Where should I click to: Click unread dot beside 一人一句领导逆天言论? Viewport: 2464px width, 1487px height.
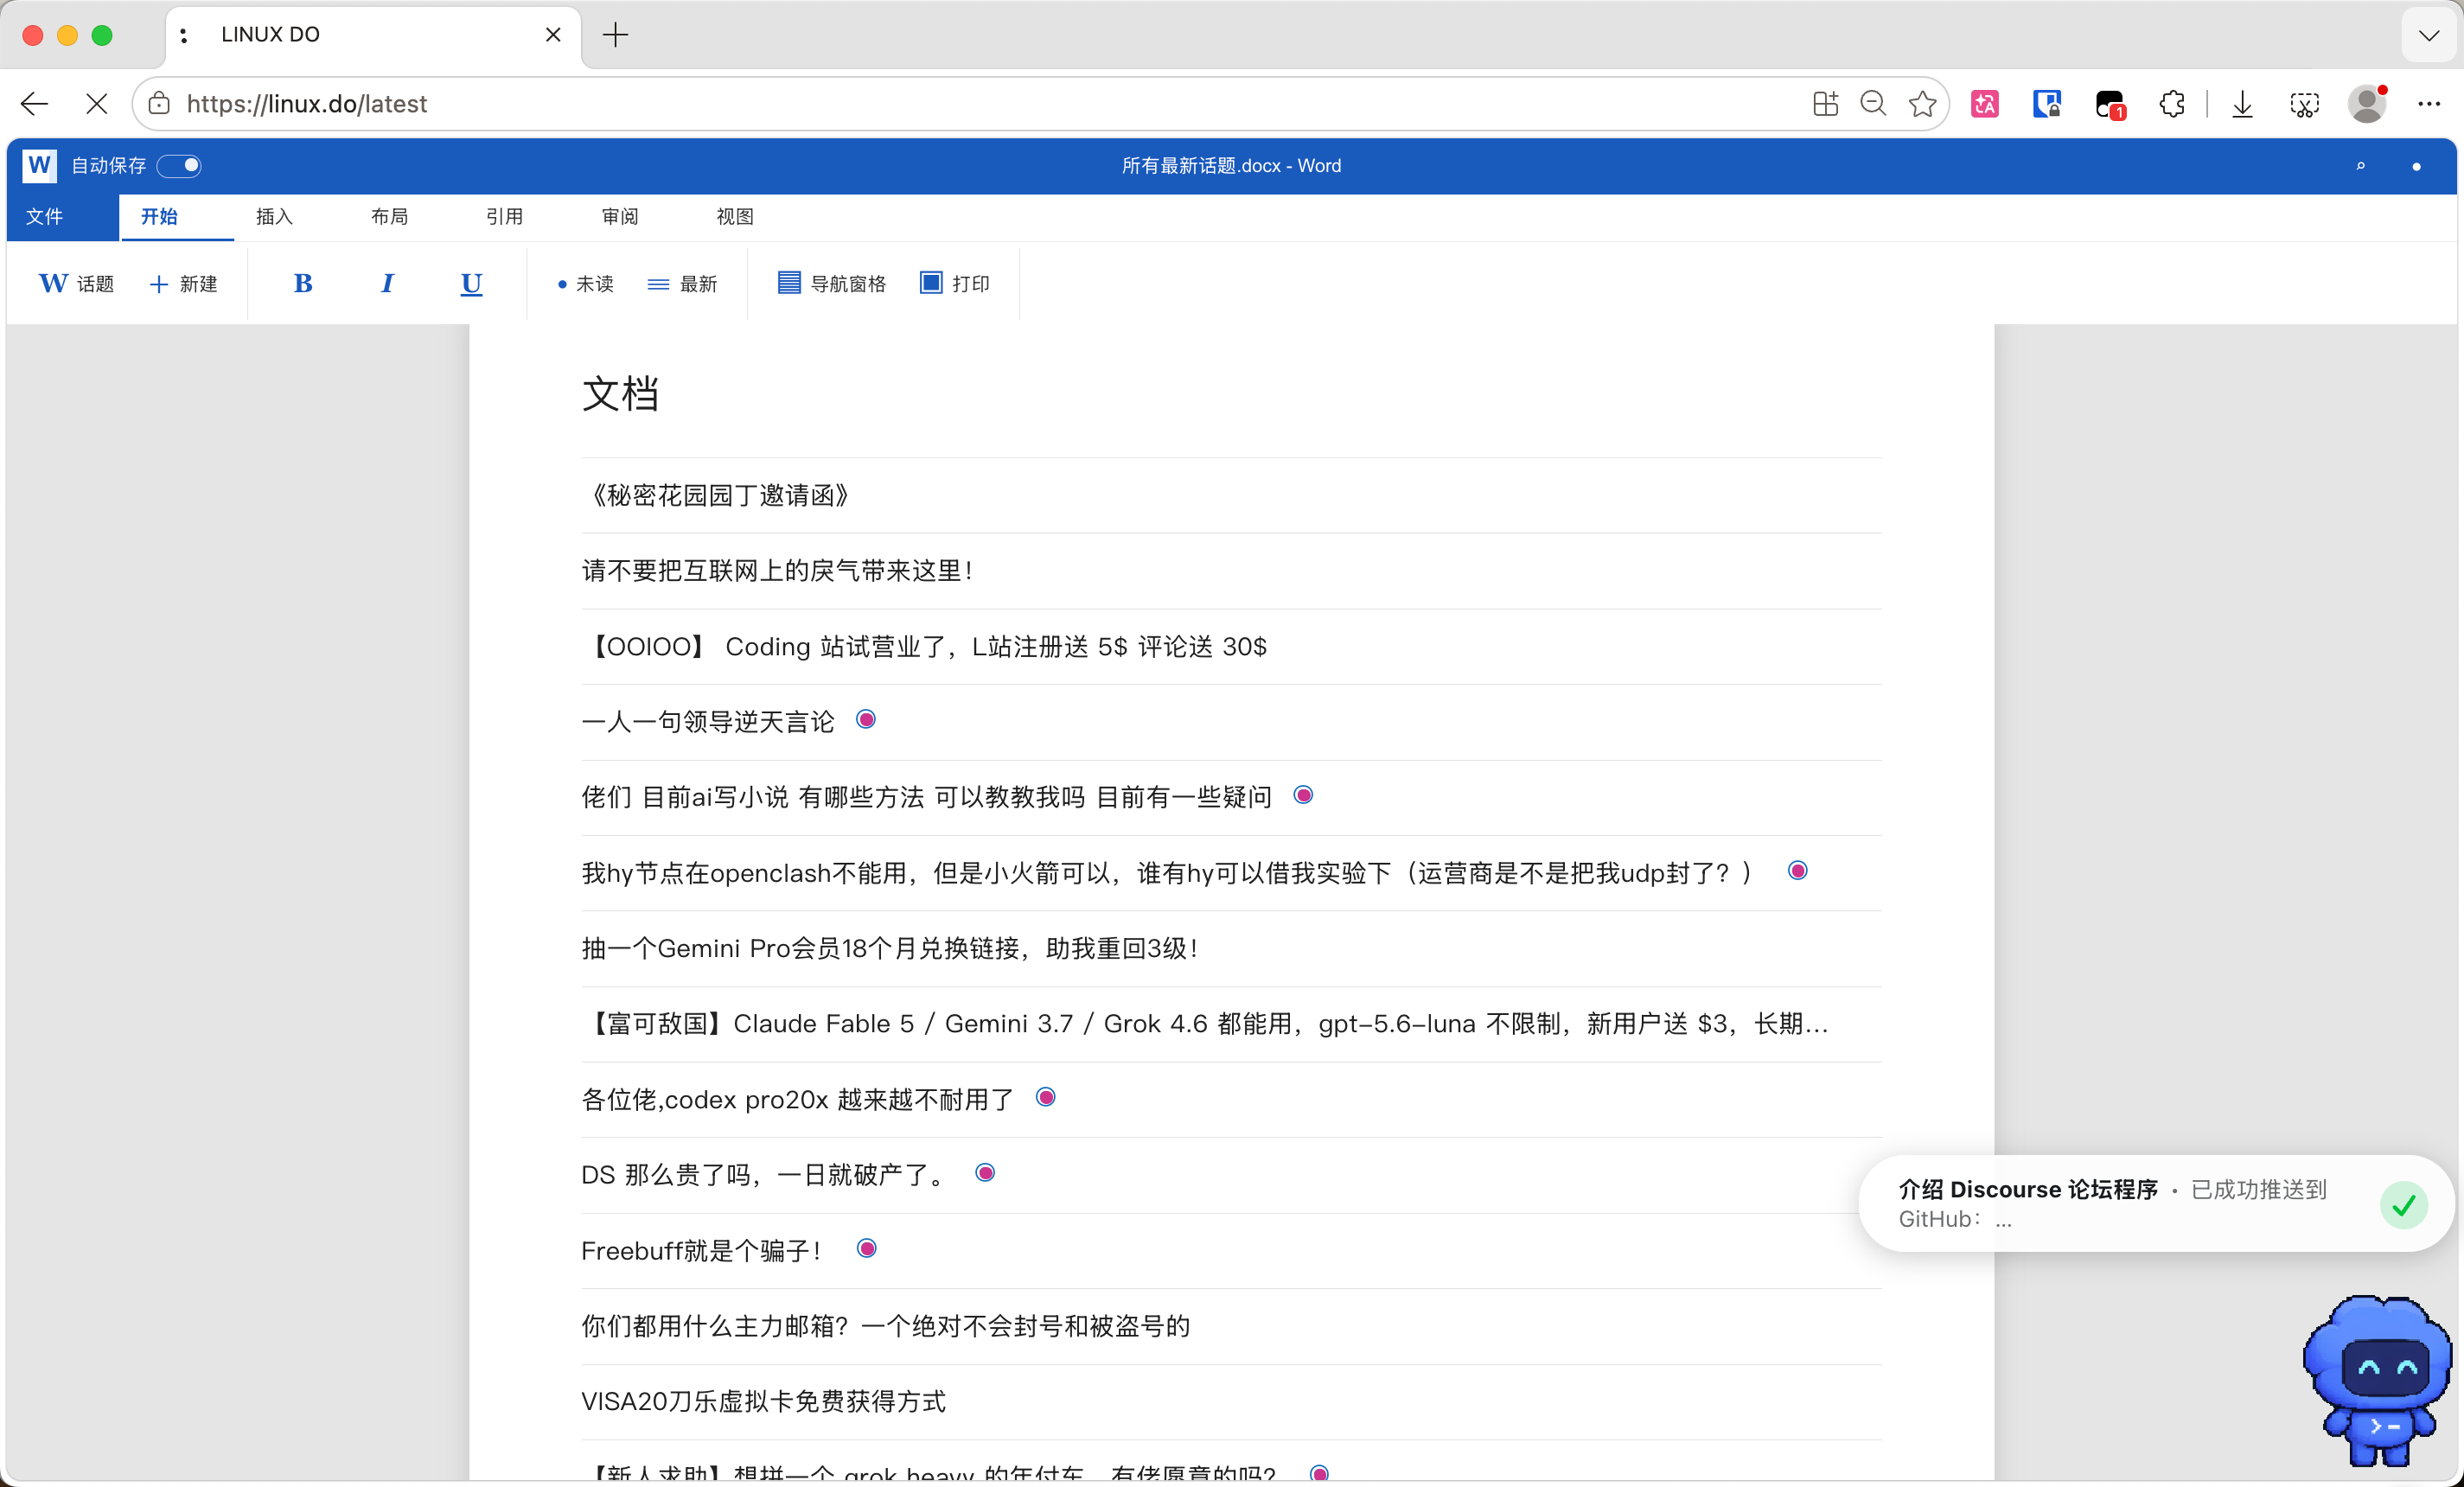click(866, 720)
